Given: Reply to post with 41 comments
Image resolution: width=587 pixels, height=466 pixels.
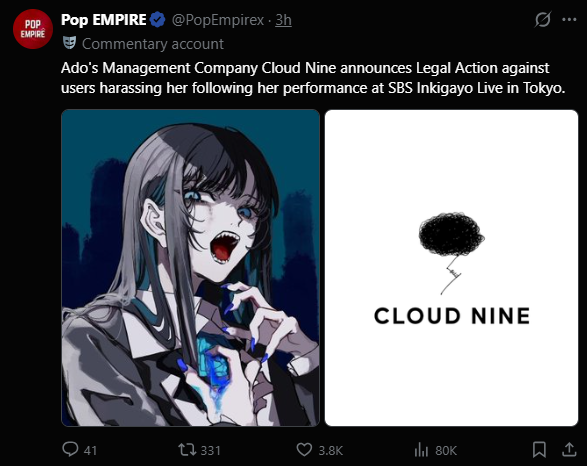Looking at the screenshot, I should coord(70,449).
